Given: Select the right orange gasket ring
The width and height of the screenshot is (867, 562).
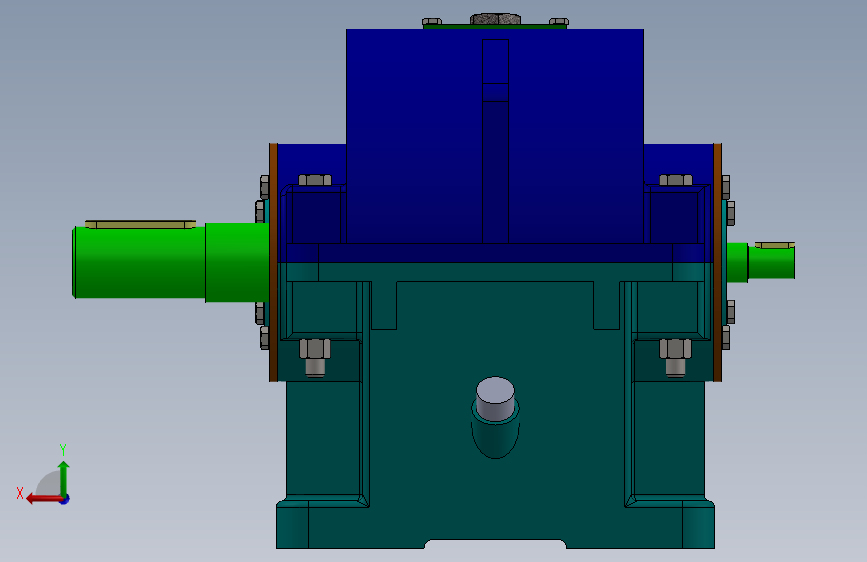Looking at the screenshot, I should point(718,262).
